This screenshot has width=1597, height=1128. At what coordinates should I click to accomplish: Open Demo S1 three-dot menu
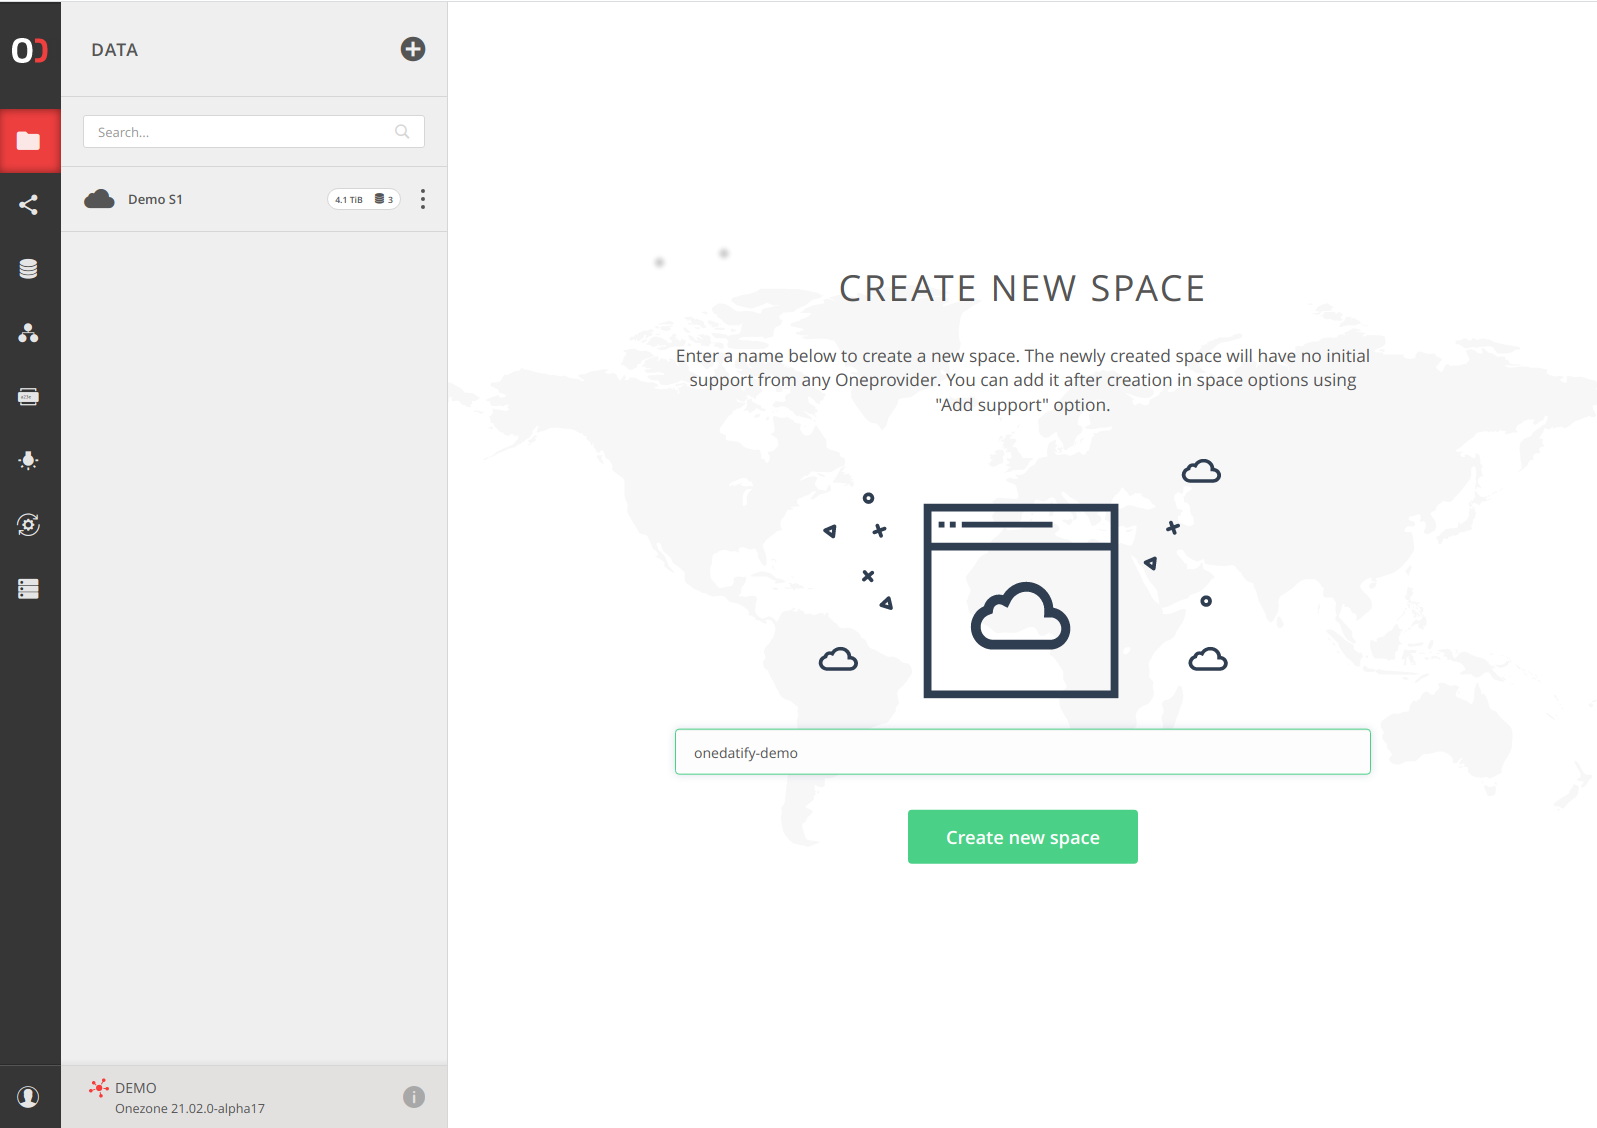(x=423, y=199)
